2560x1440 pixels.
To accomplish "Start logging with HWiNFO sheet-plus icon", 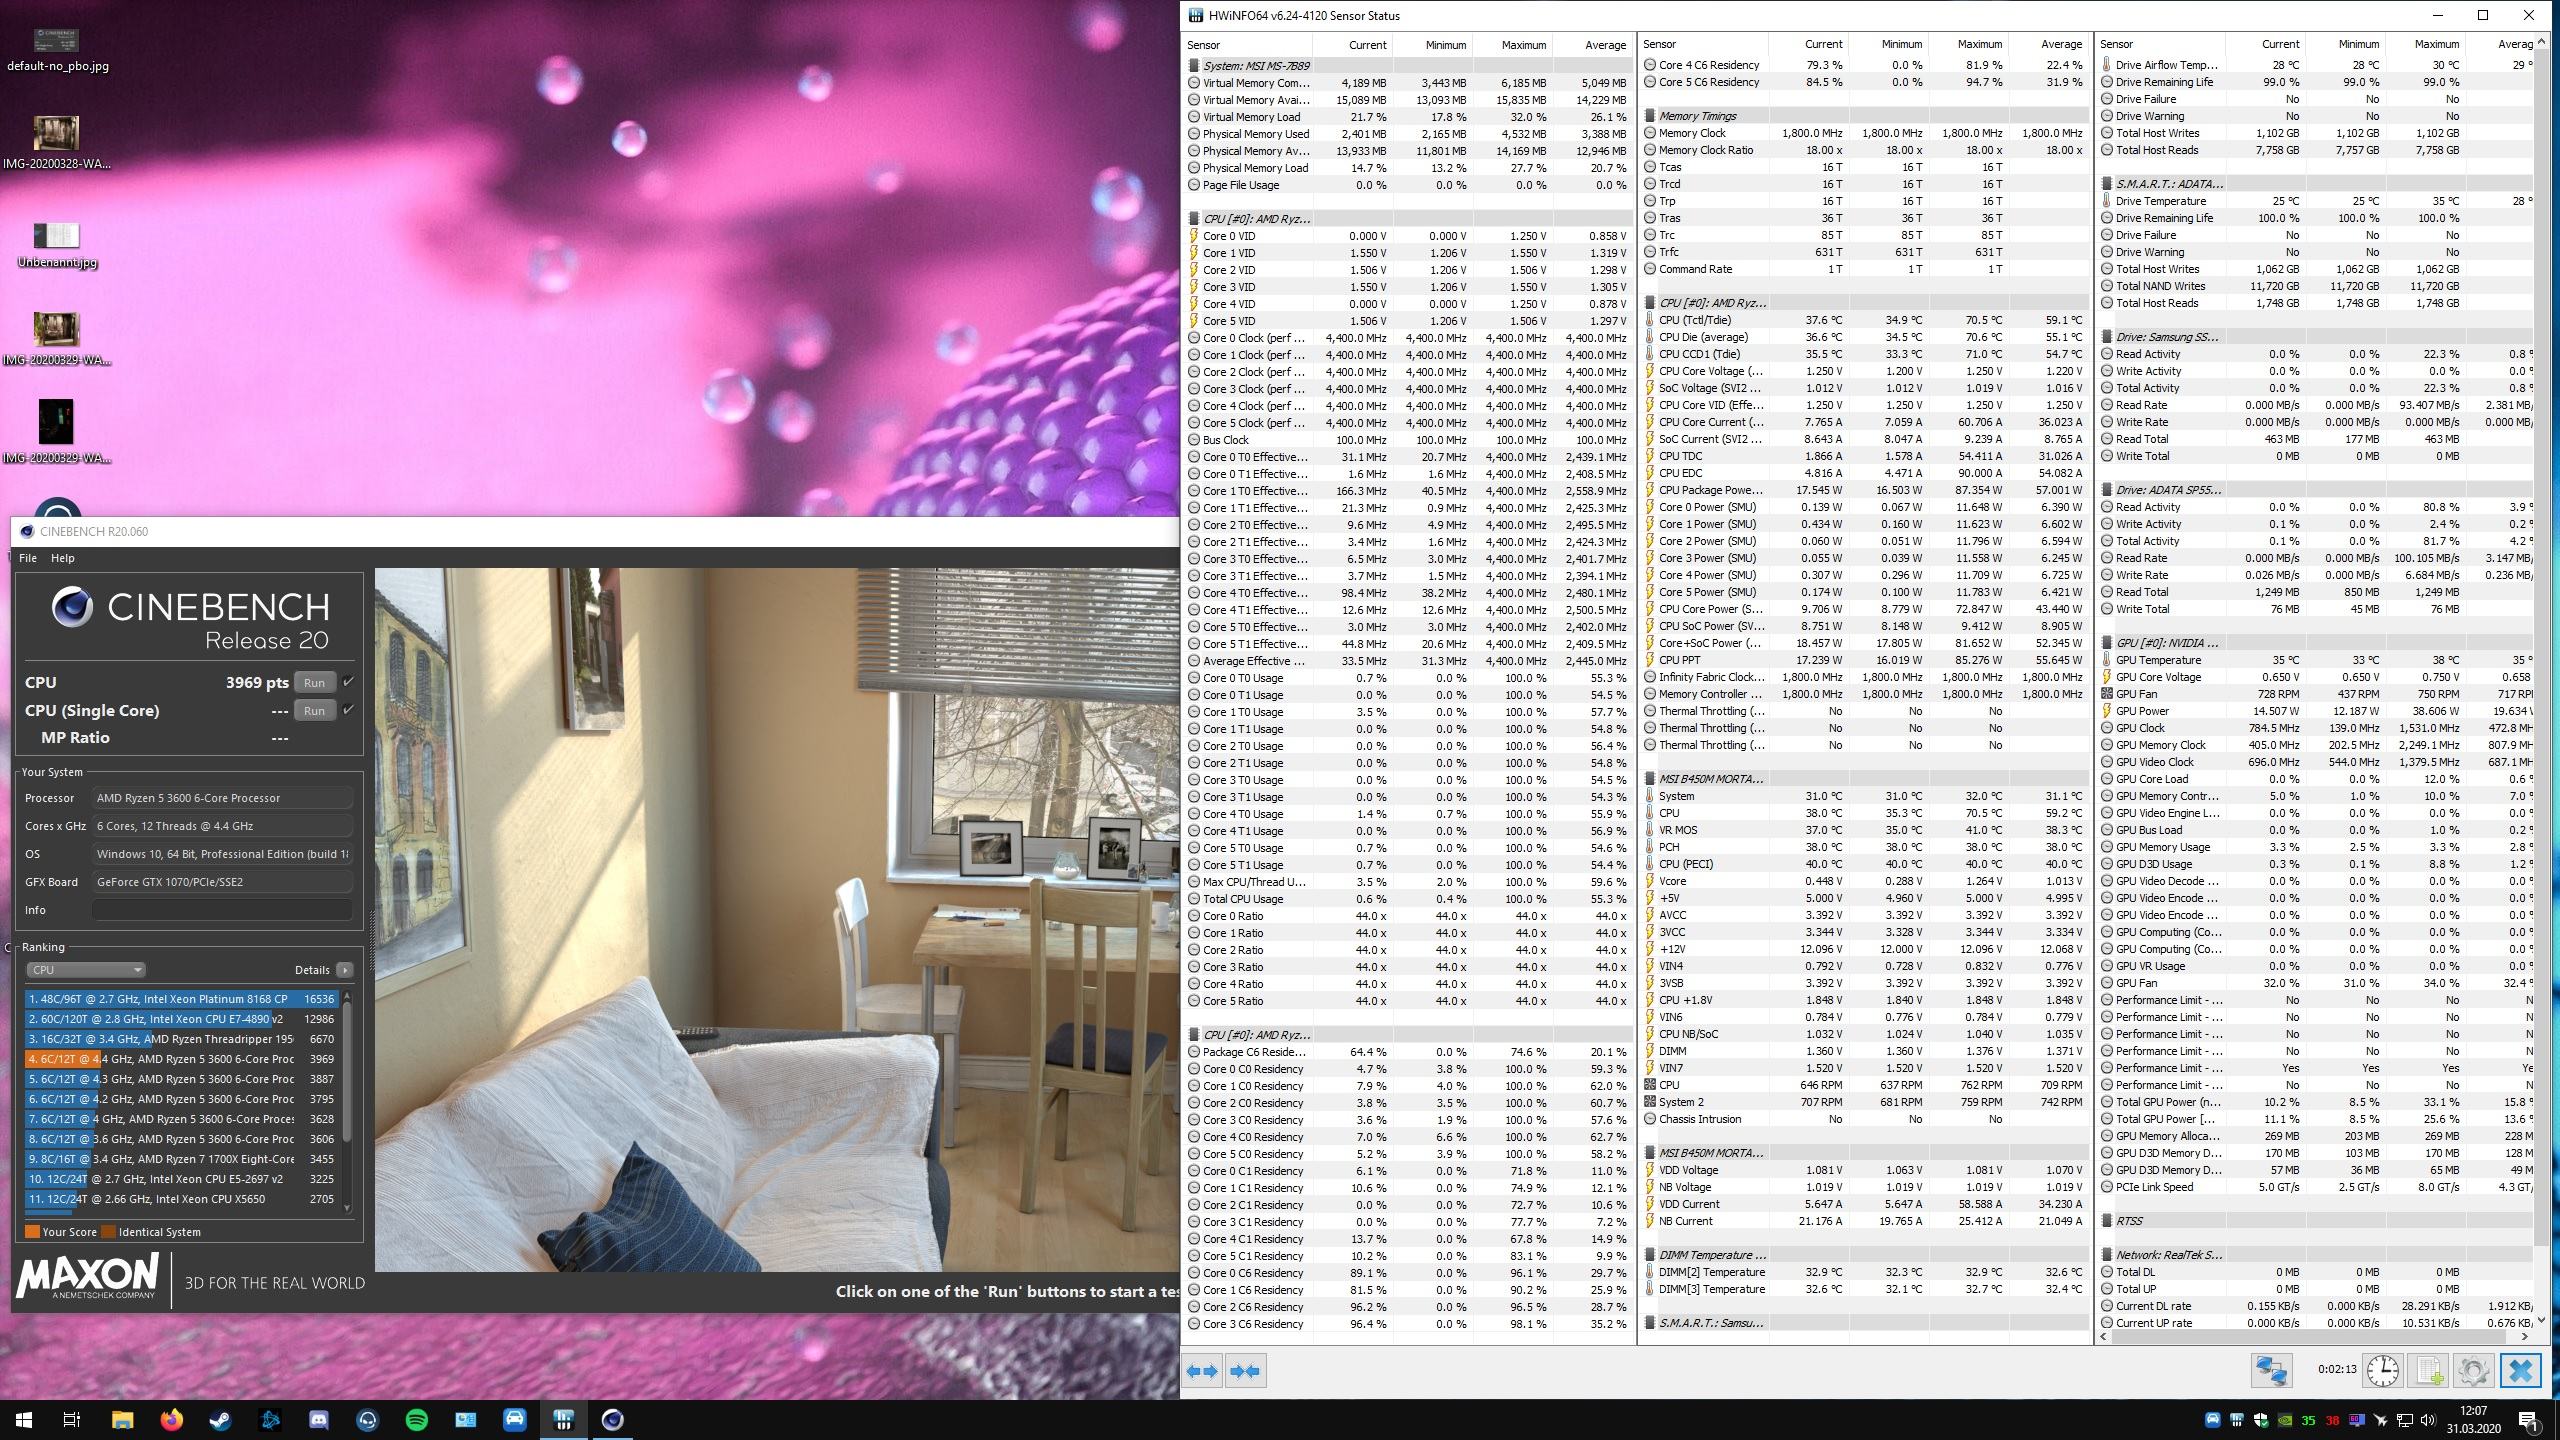I will (x=2428, y=1370).
